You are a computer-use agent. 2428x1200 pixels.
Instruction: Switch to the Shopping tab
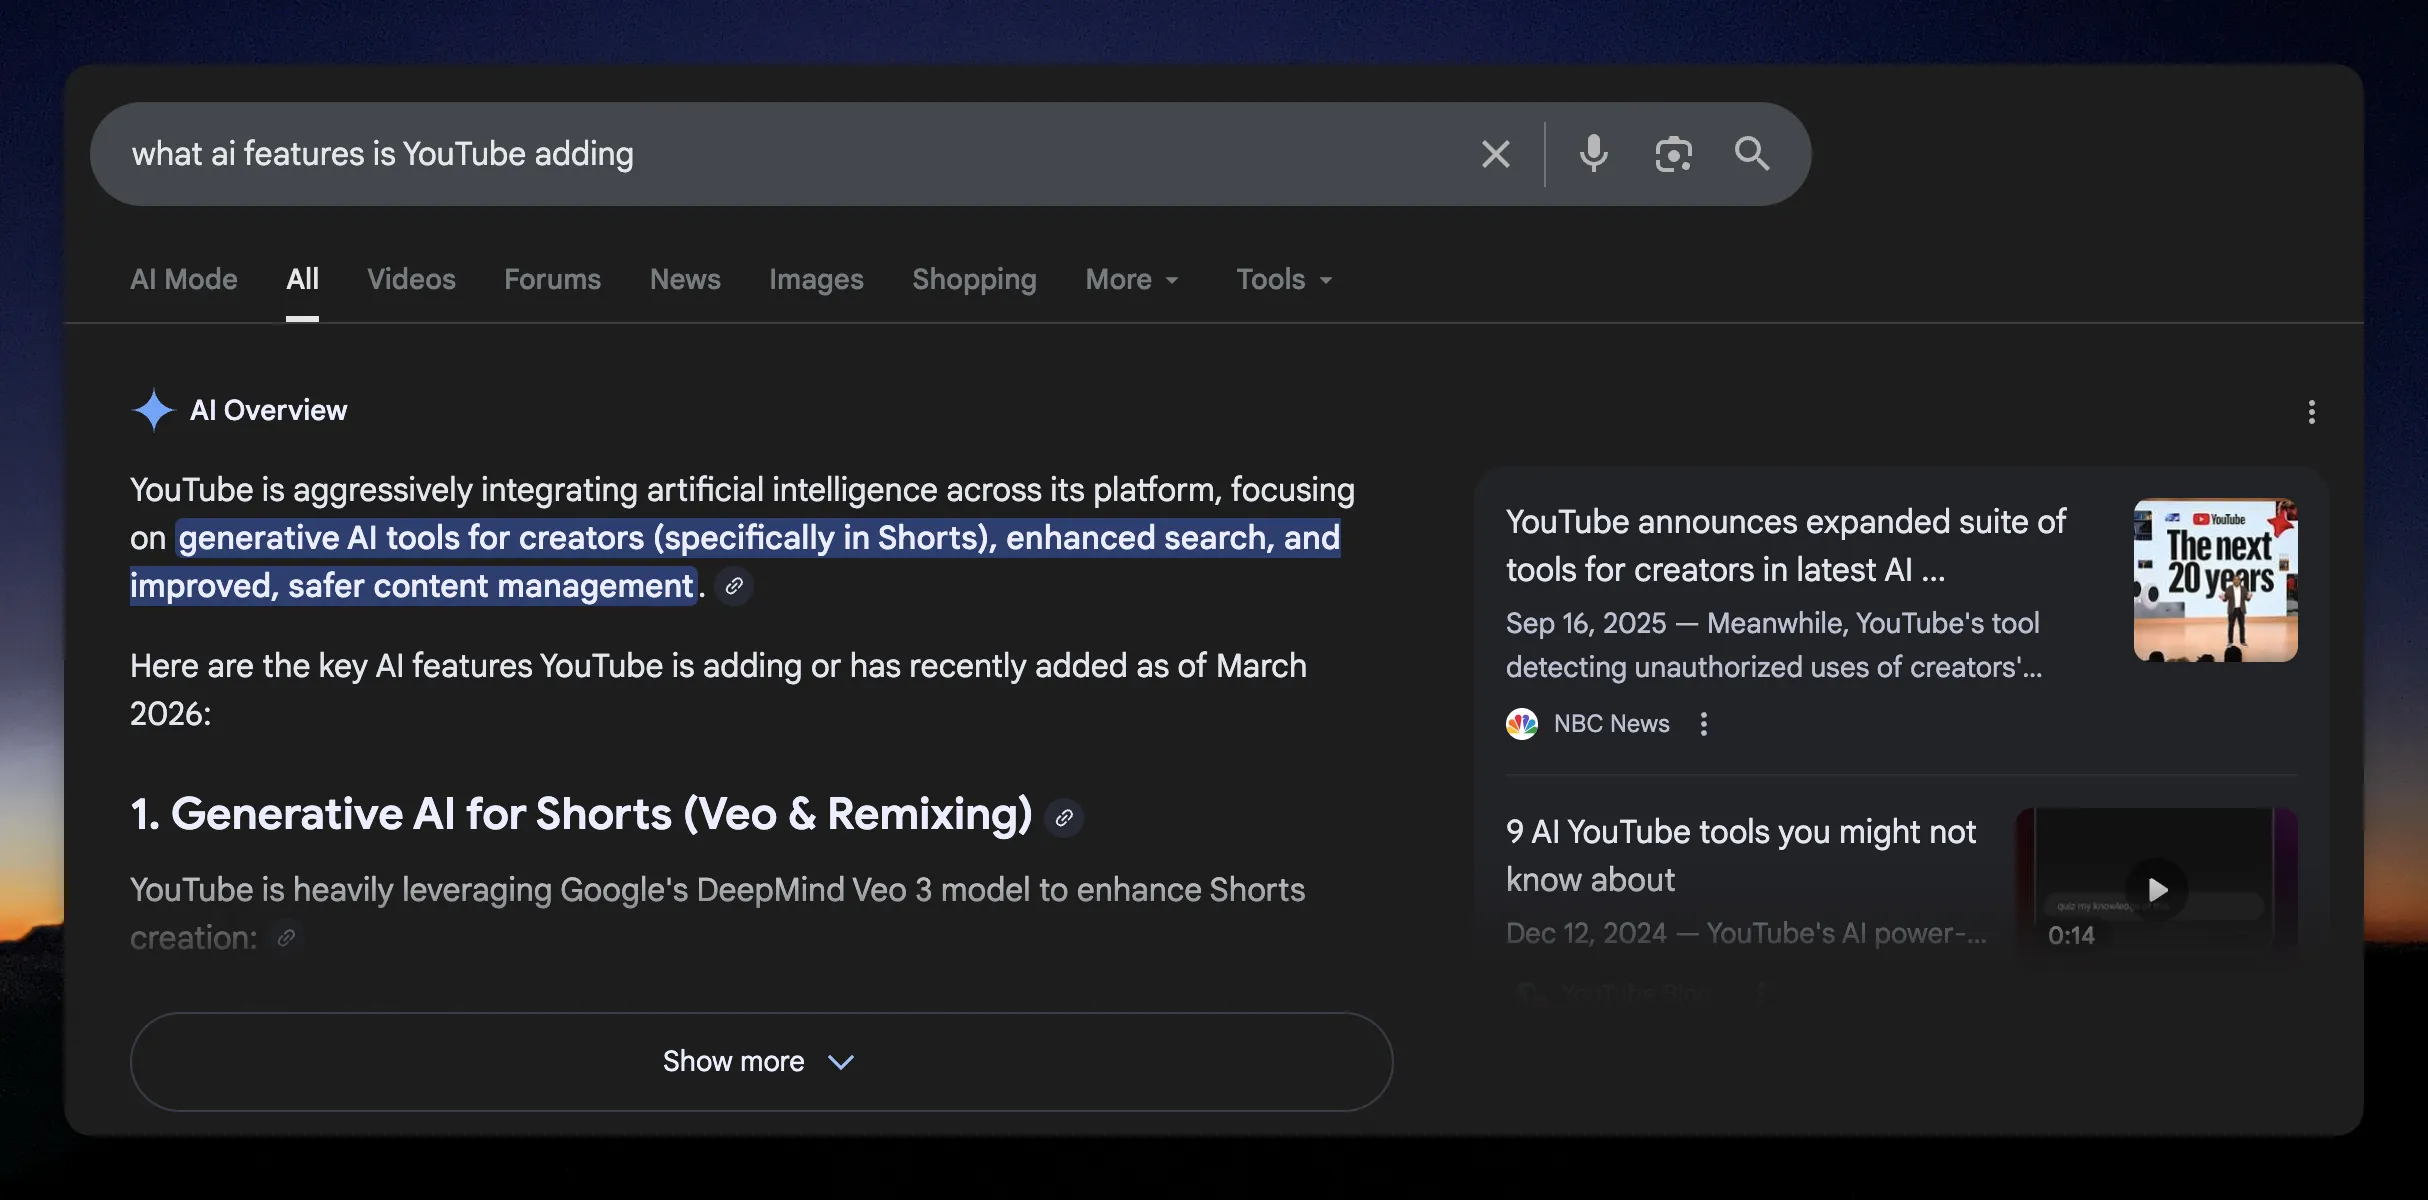974,279
